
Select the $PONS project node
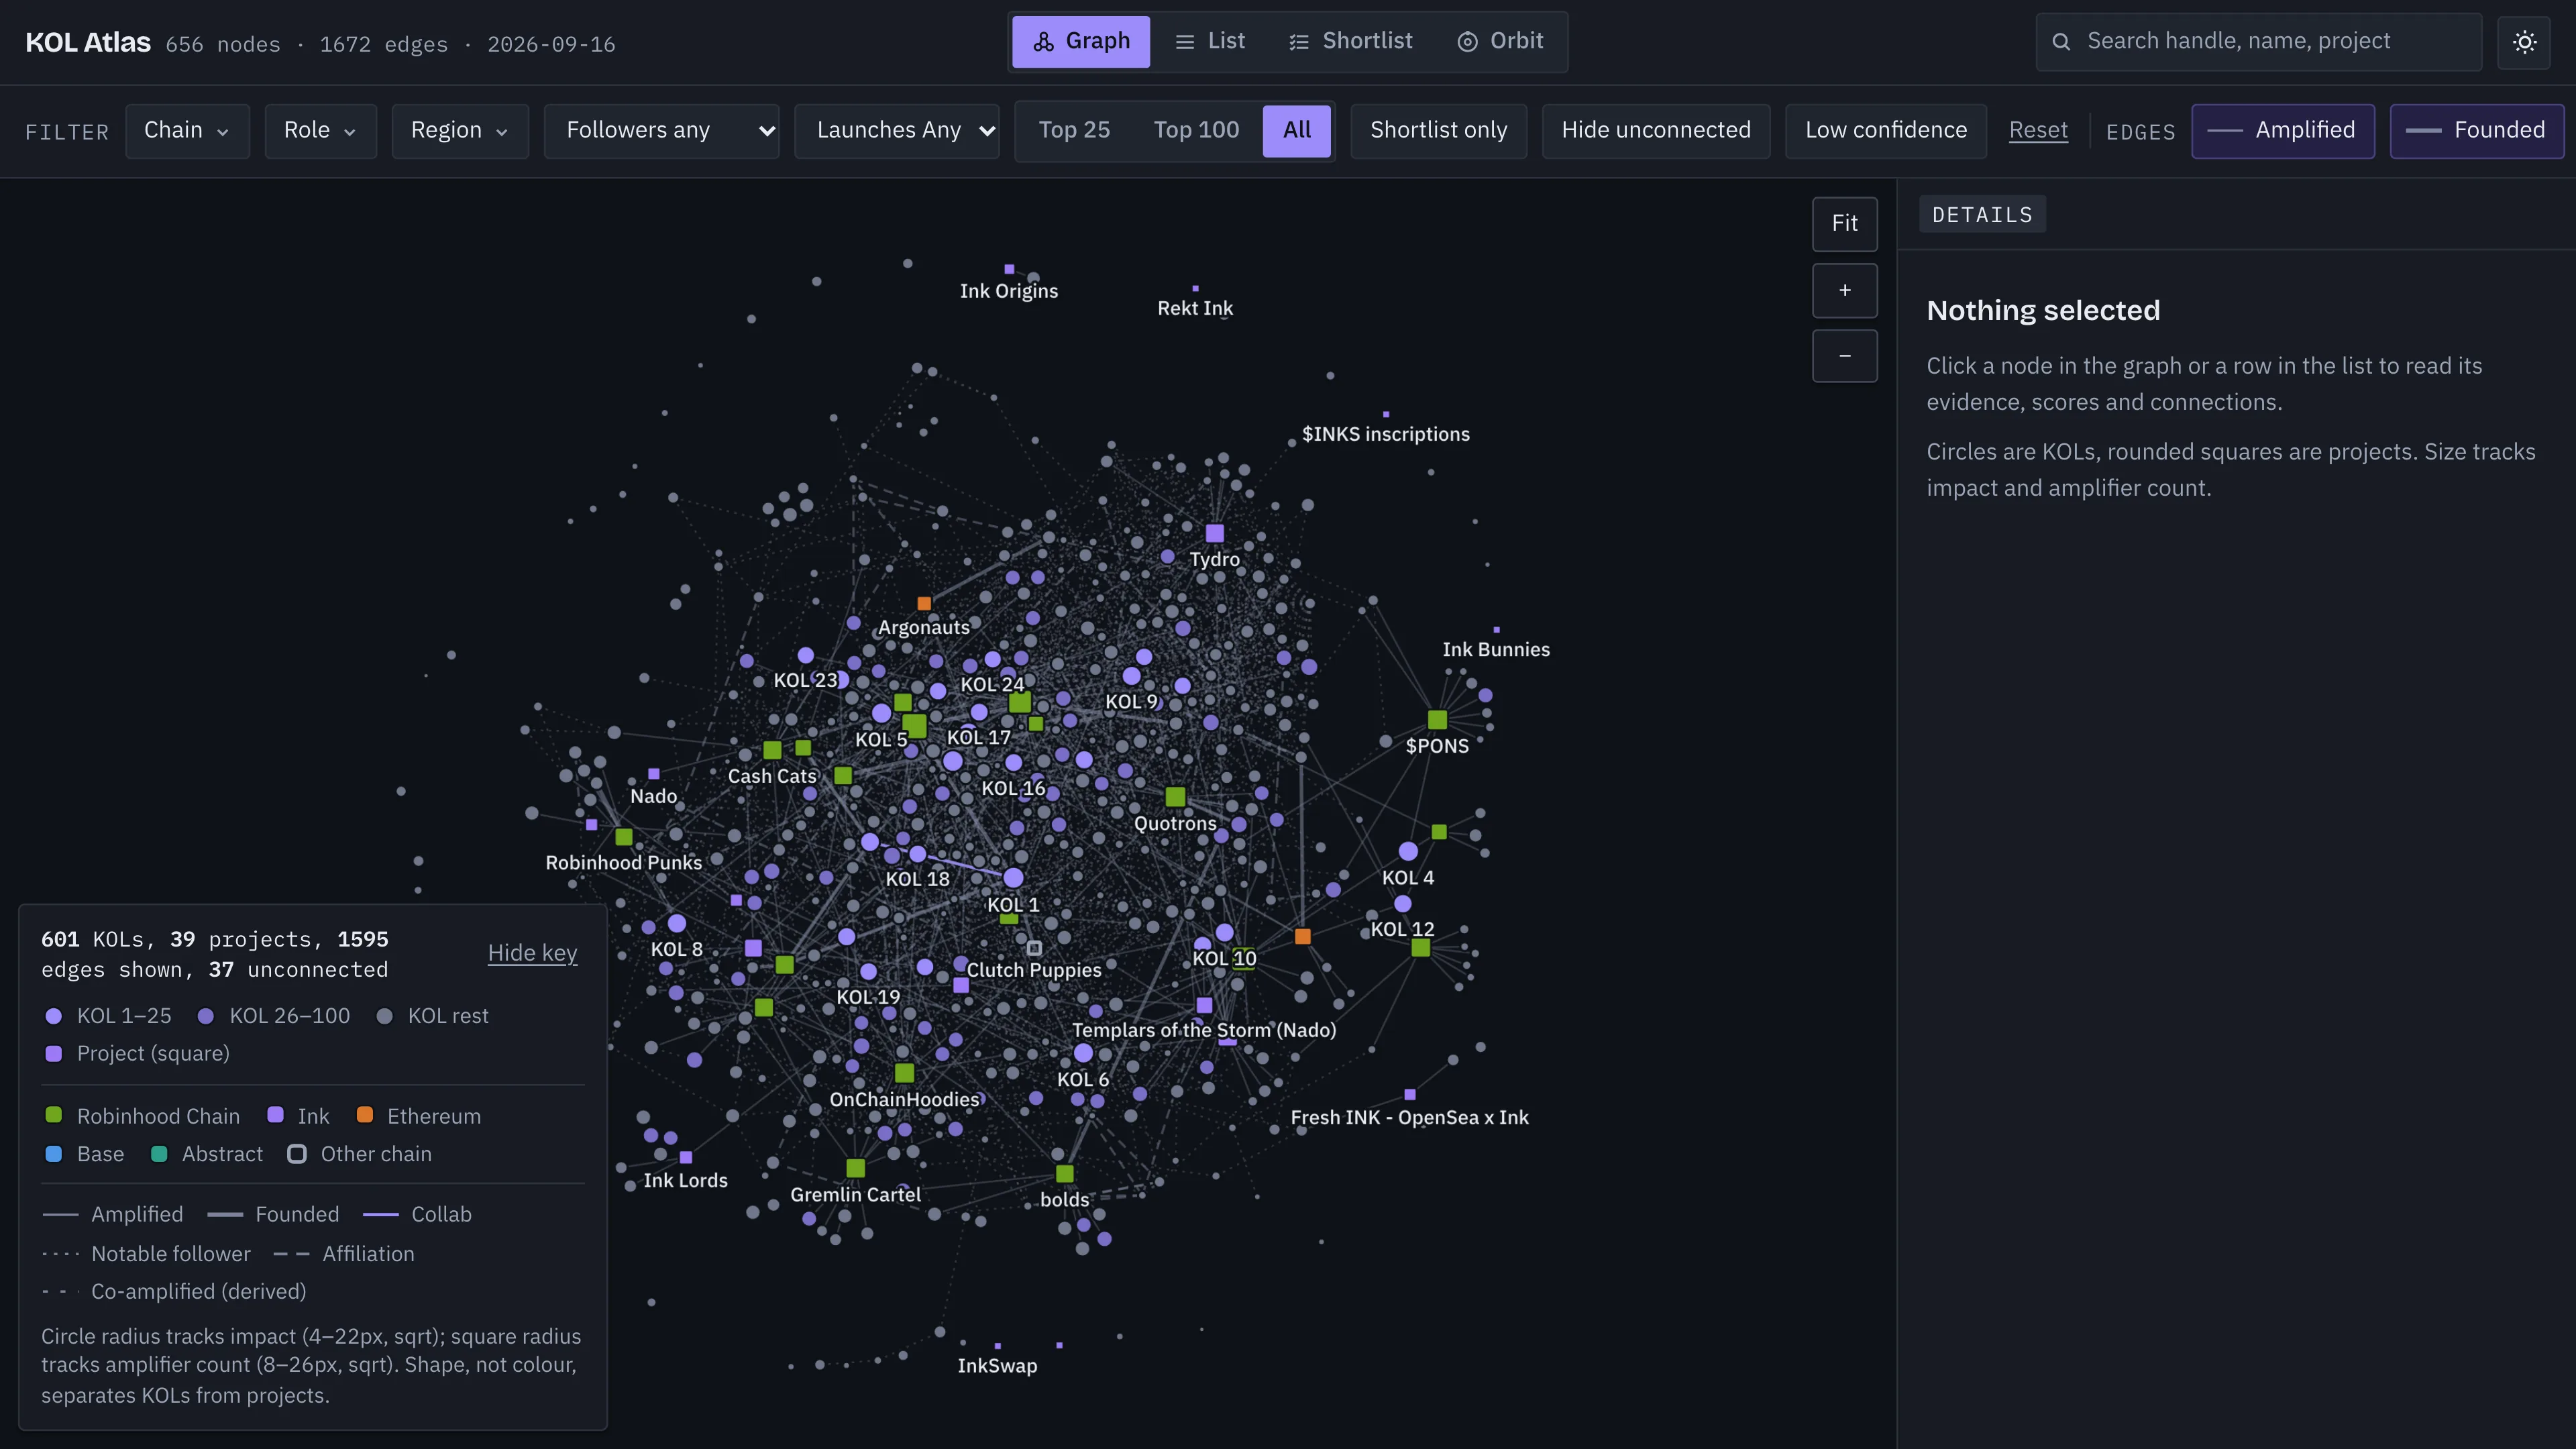[1437, 720]
